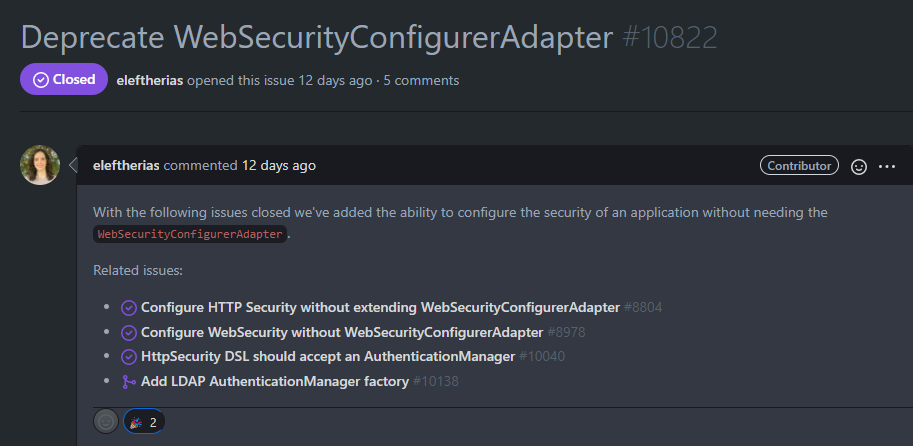Screen dimensions: 913x446
Task: Click the closed-issue icon beside issue #8804
Action: (129, 308)
